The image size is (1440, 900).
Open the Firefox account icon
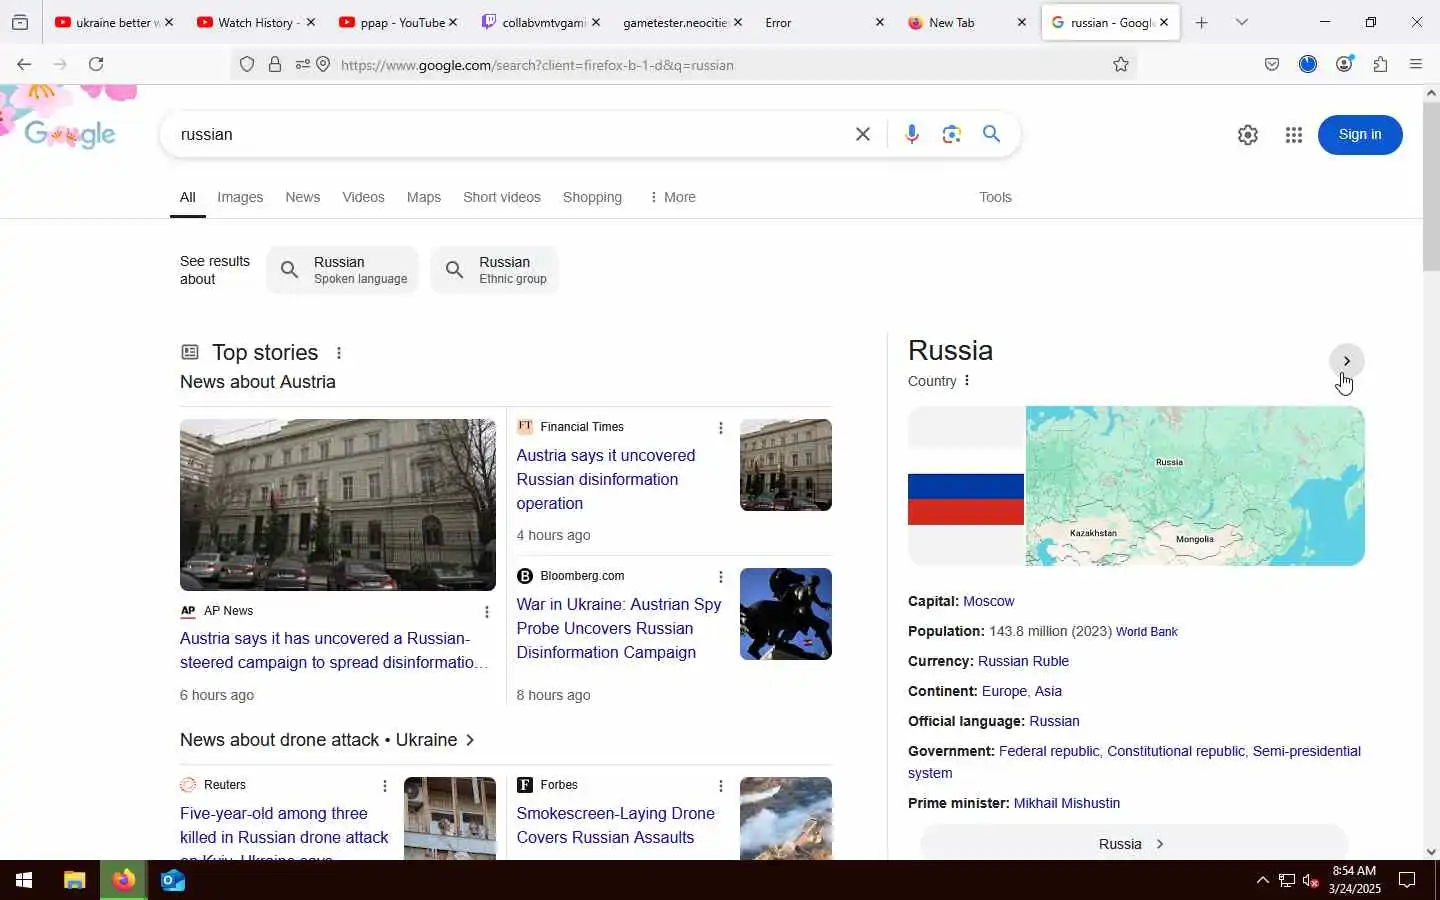click(1344, 64)
